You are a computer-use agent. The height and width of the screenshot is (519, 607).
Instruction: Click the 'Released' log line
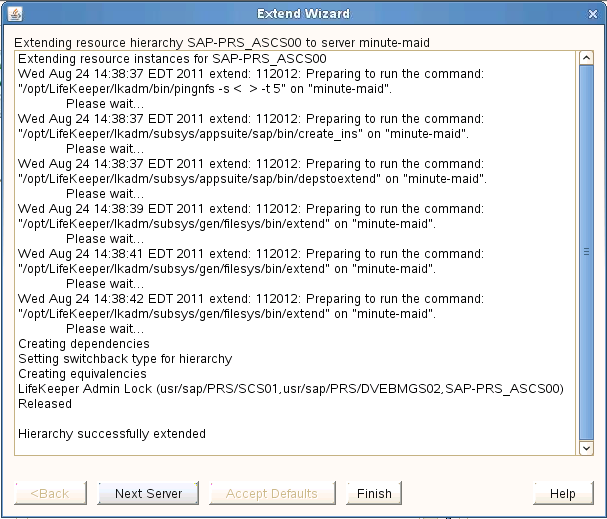coord(45,404)
